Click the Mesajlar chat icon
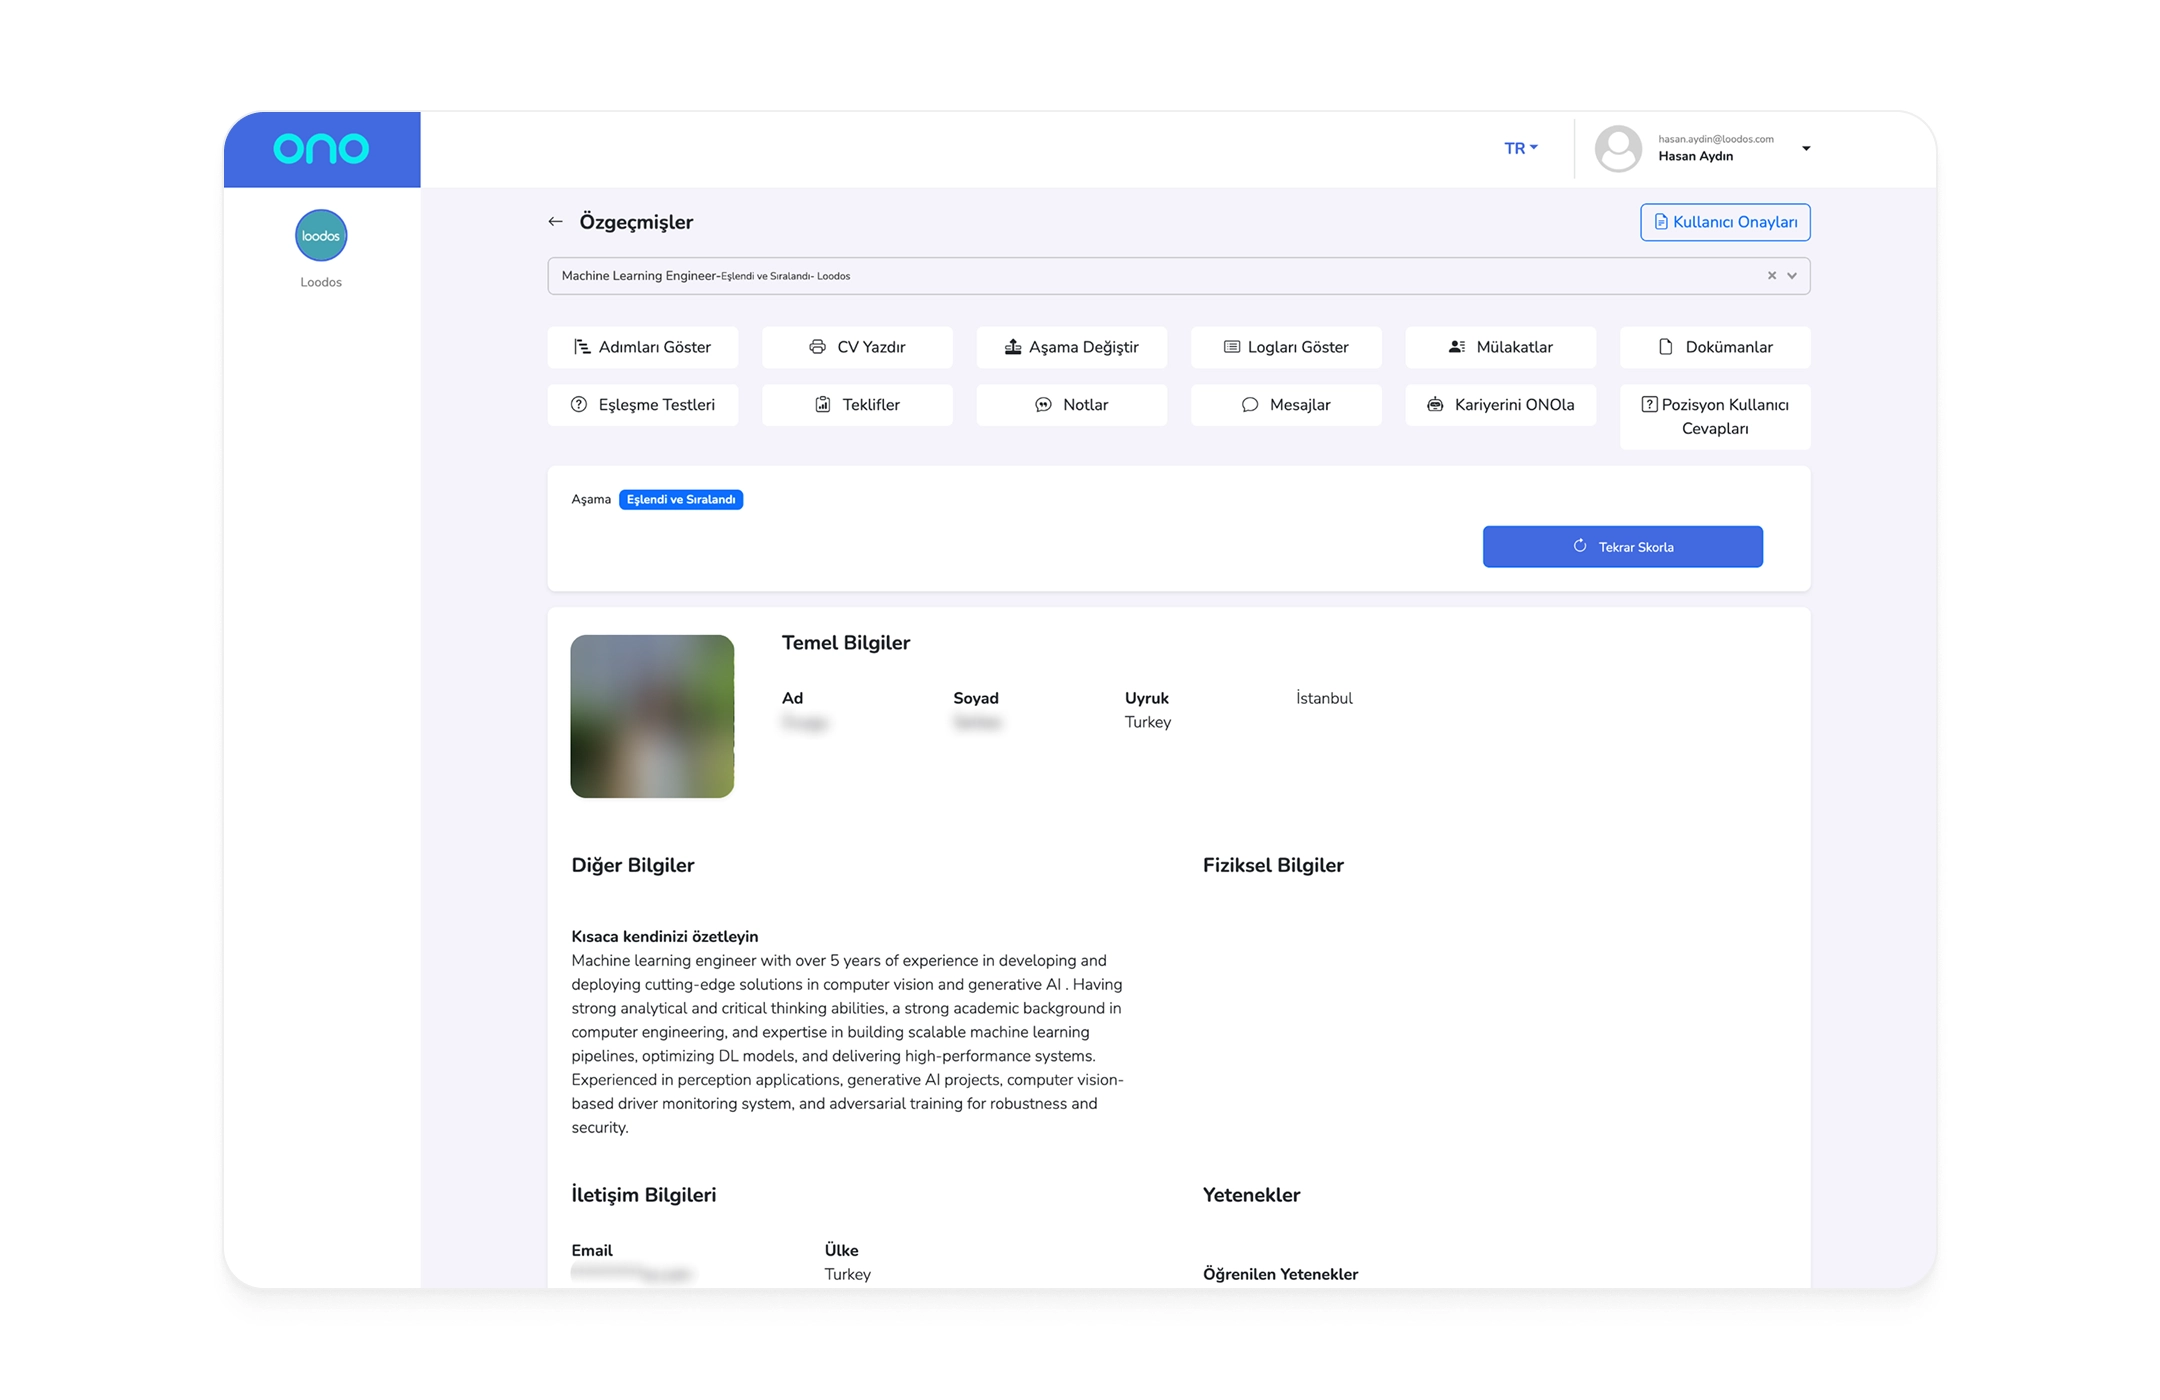 [x=1249, y=405]
